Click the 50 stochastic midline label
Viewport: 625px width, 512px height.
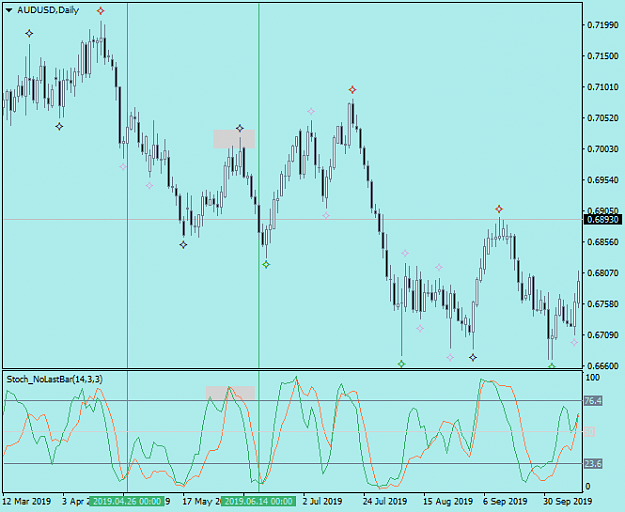pyautogui.click(x=590, y=432)
